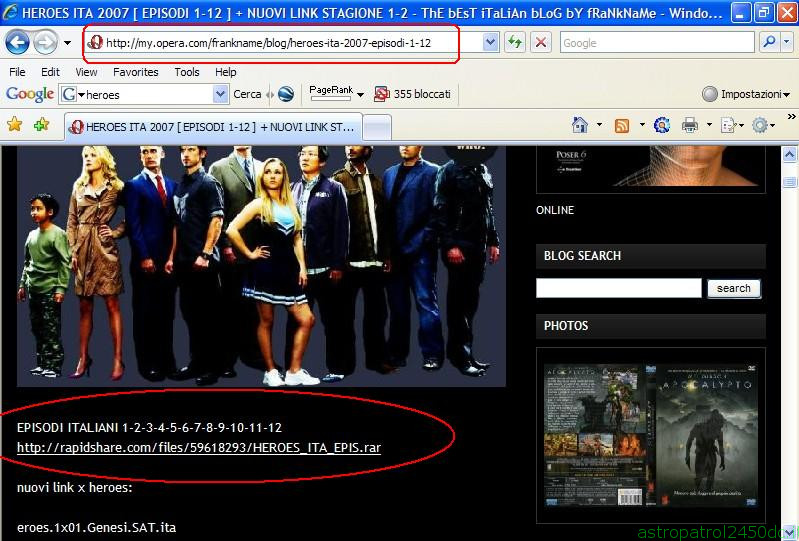
Task: Select the HEROES ITA 2007 browser tab
Action: click(x=214, y=127)
